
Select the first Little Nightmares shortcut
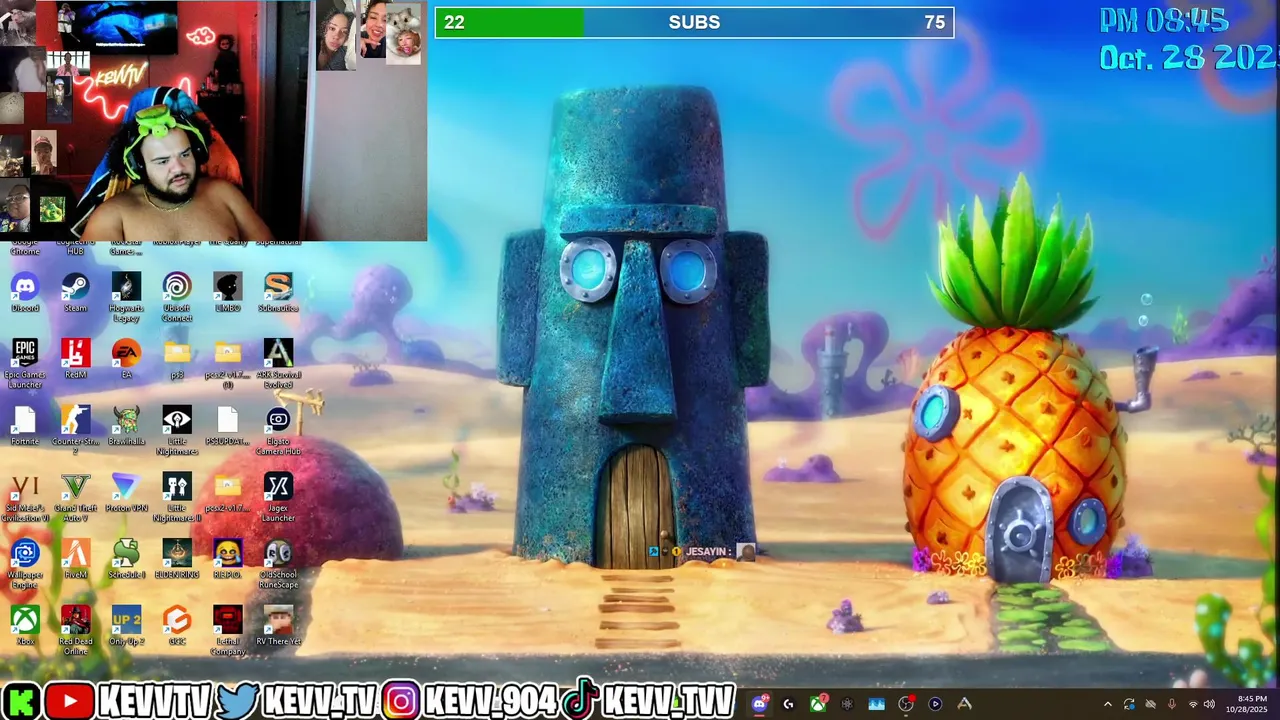177,431
